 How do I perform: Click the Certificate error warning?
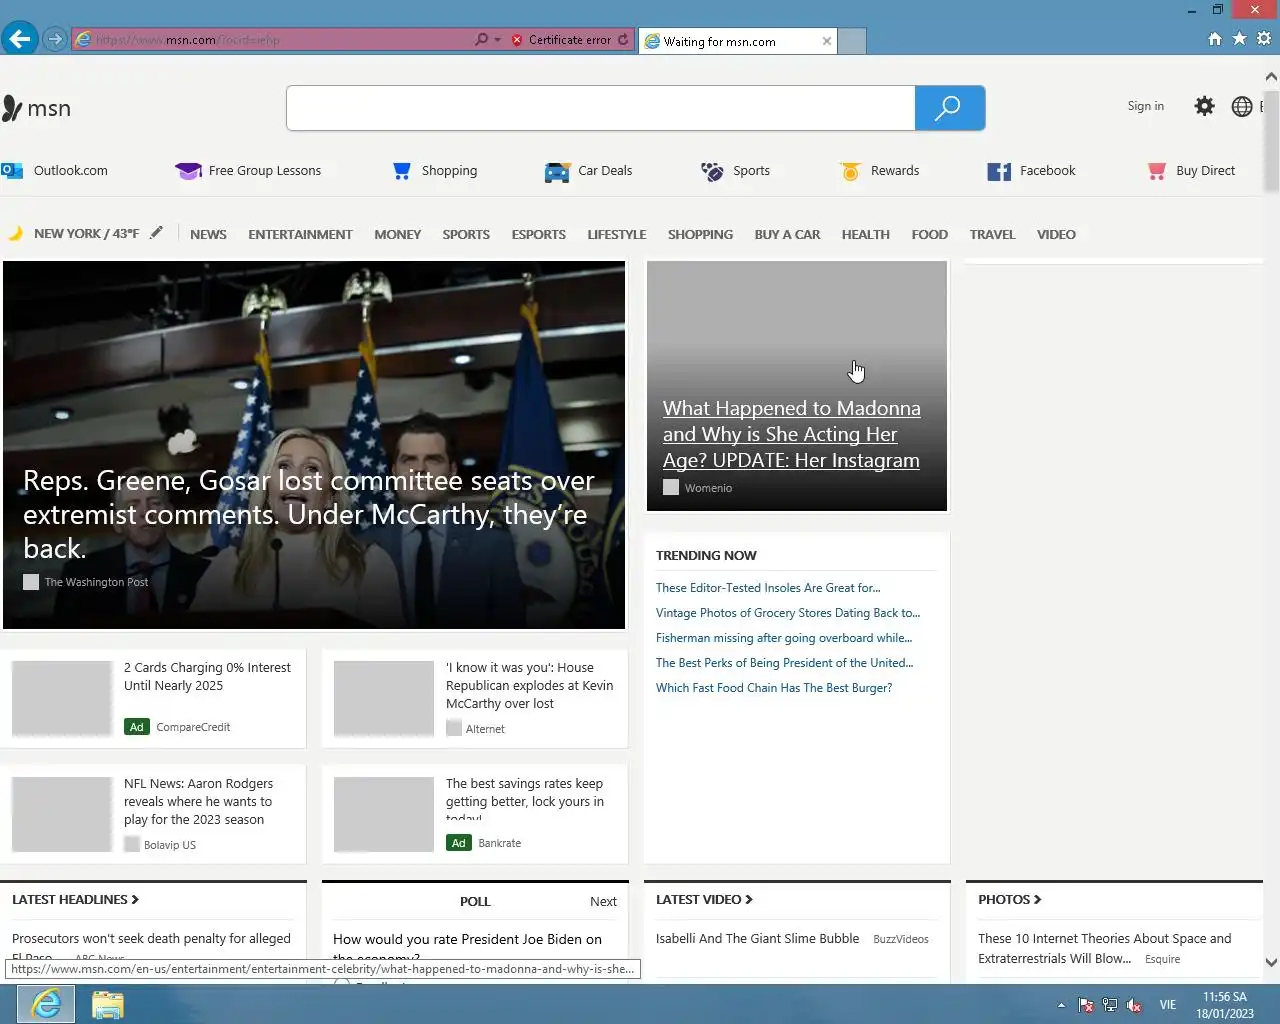click(561, 40)
